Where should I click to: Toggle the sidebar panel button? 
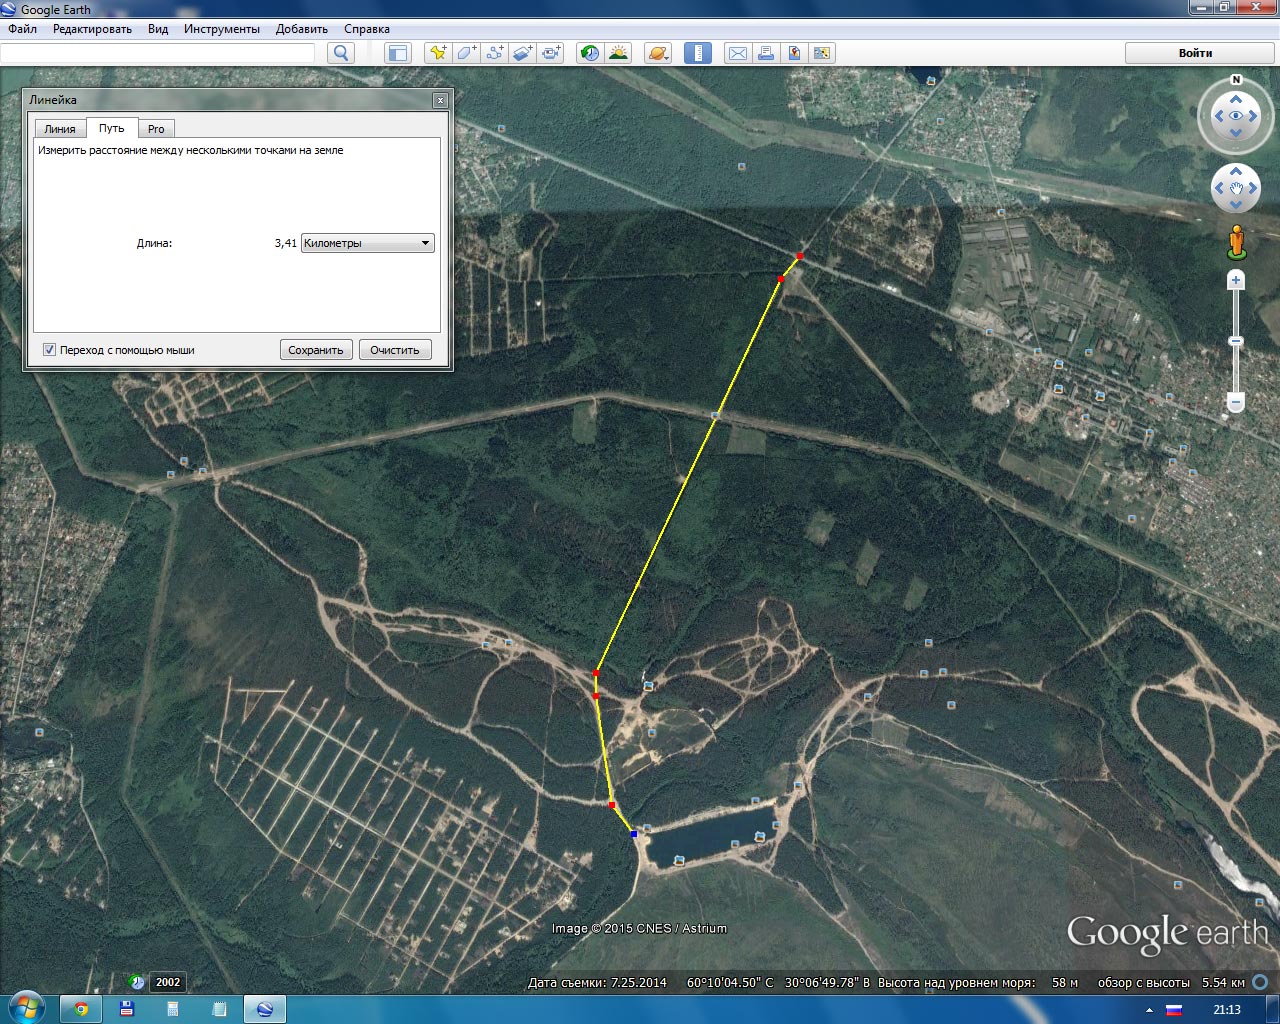tap(398, 53)
